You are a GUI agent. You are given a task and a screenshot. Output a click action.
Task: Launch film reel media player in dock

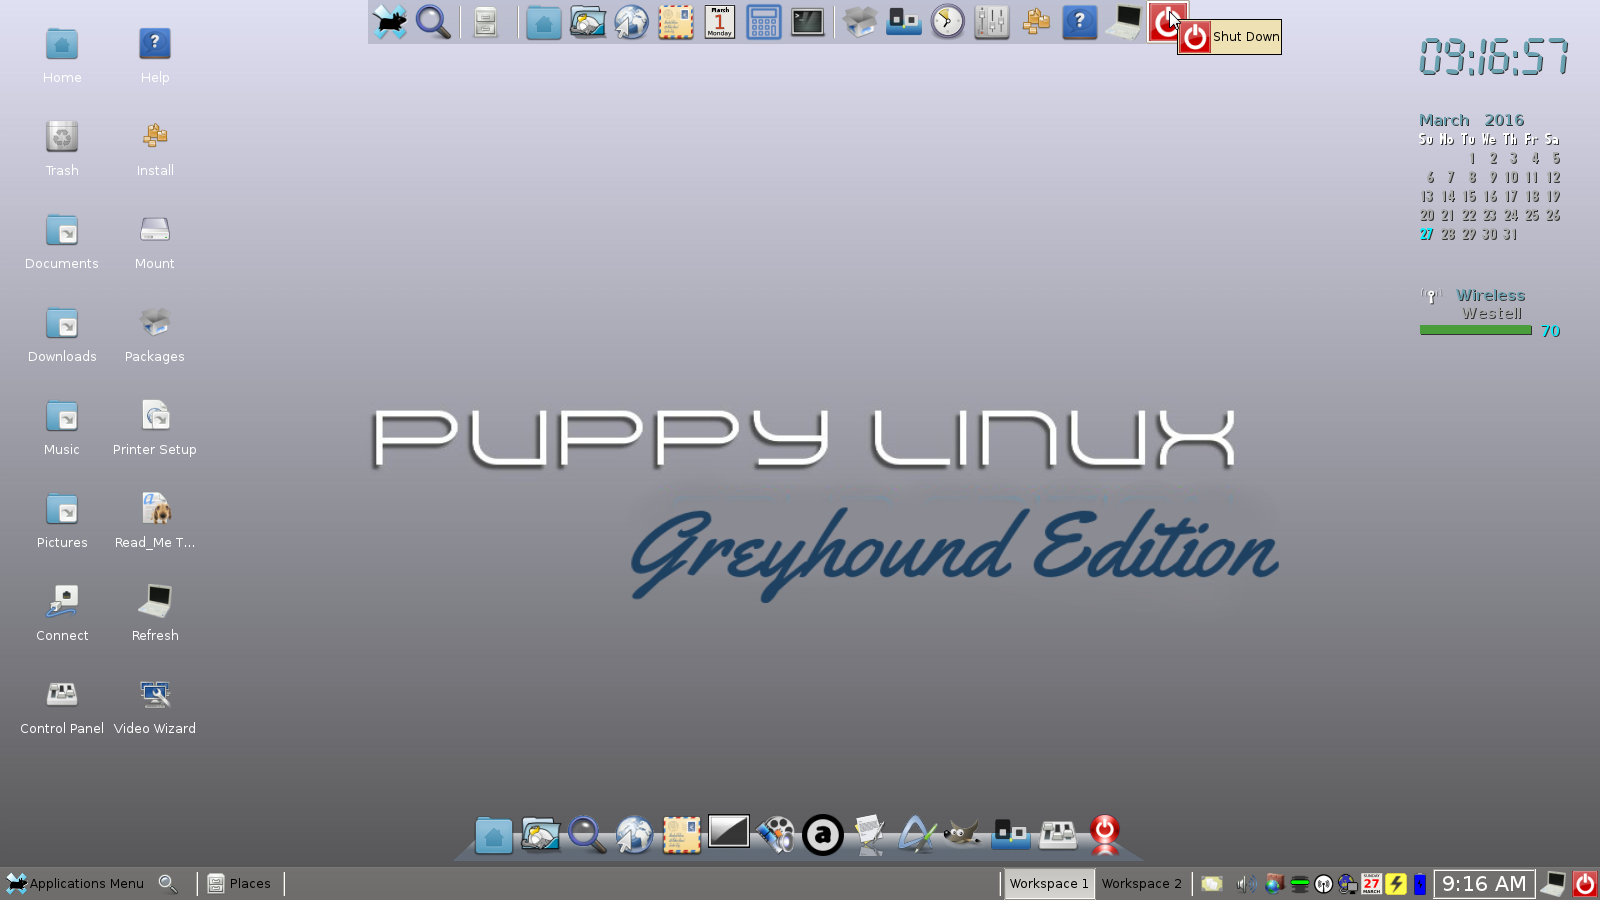pyautogui.click(x=775, y=835)
